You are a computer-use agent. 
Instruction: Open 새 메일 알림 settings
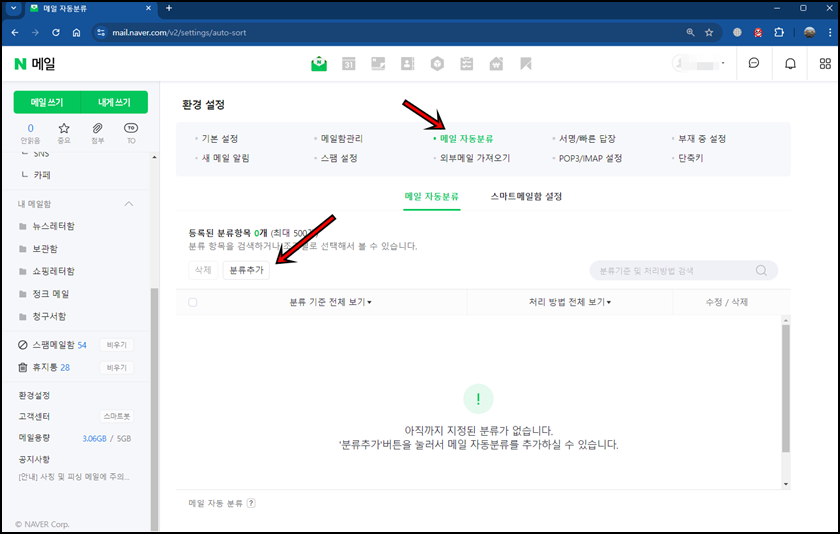(x=226, y=158)
